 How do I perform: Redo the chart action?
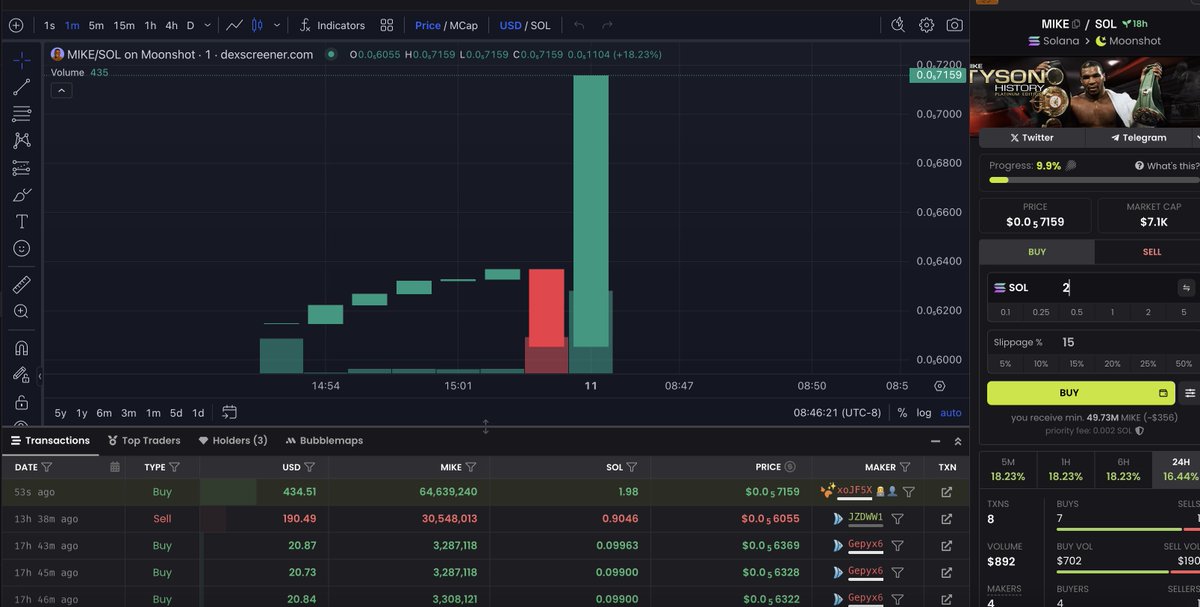tap(606, 25)
